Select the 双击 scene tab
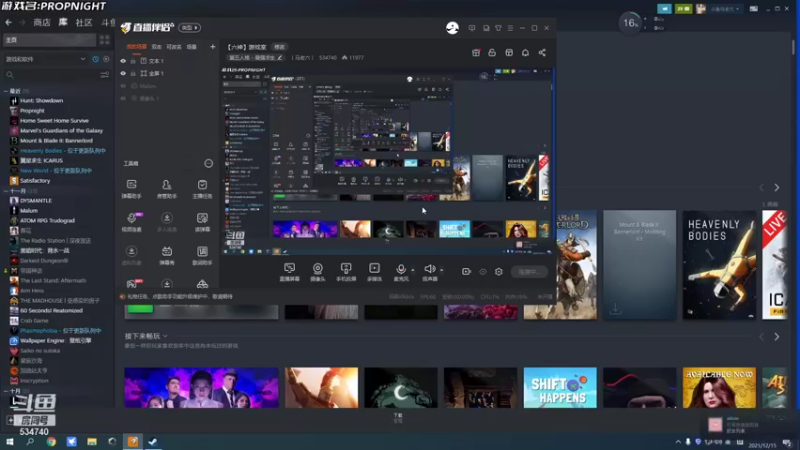The width and height of the screenshot is (800, 450). [157, 47]
